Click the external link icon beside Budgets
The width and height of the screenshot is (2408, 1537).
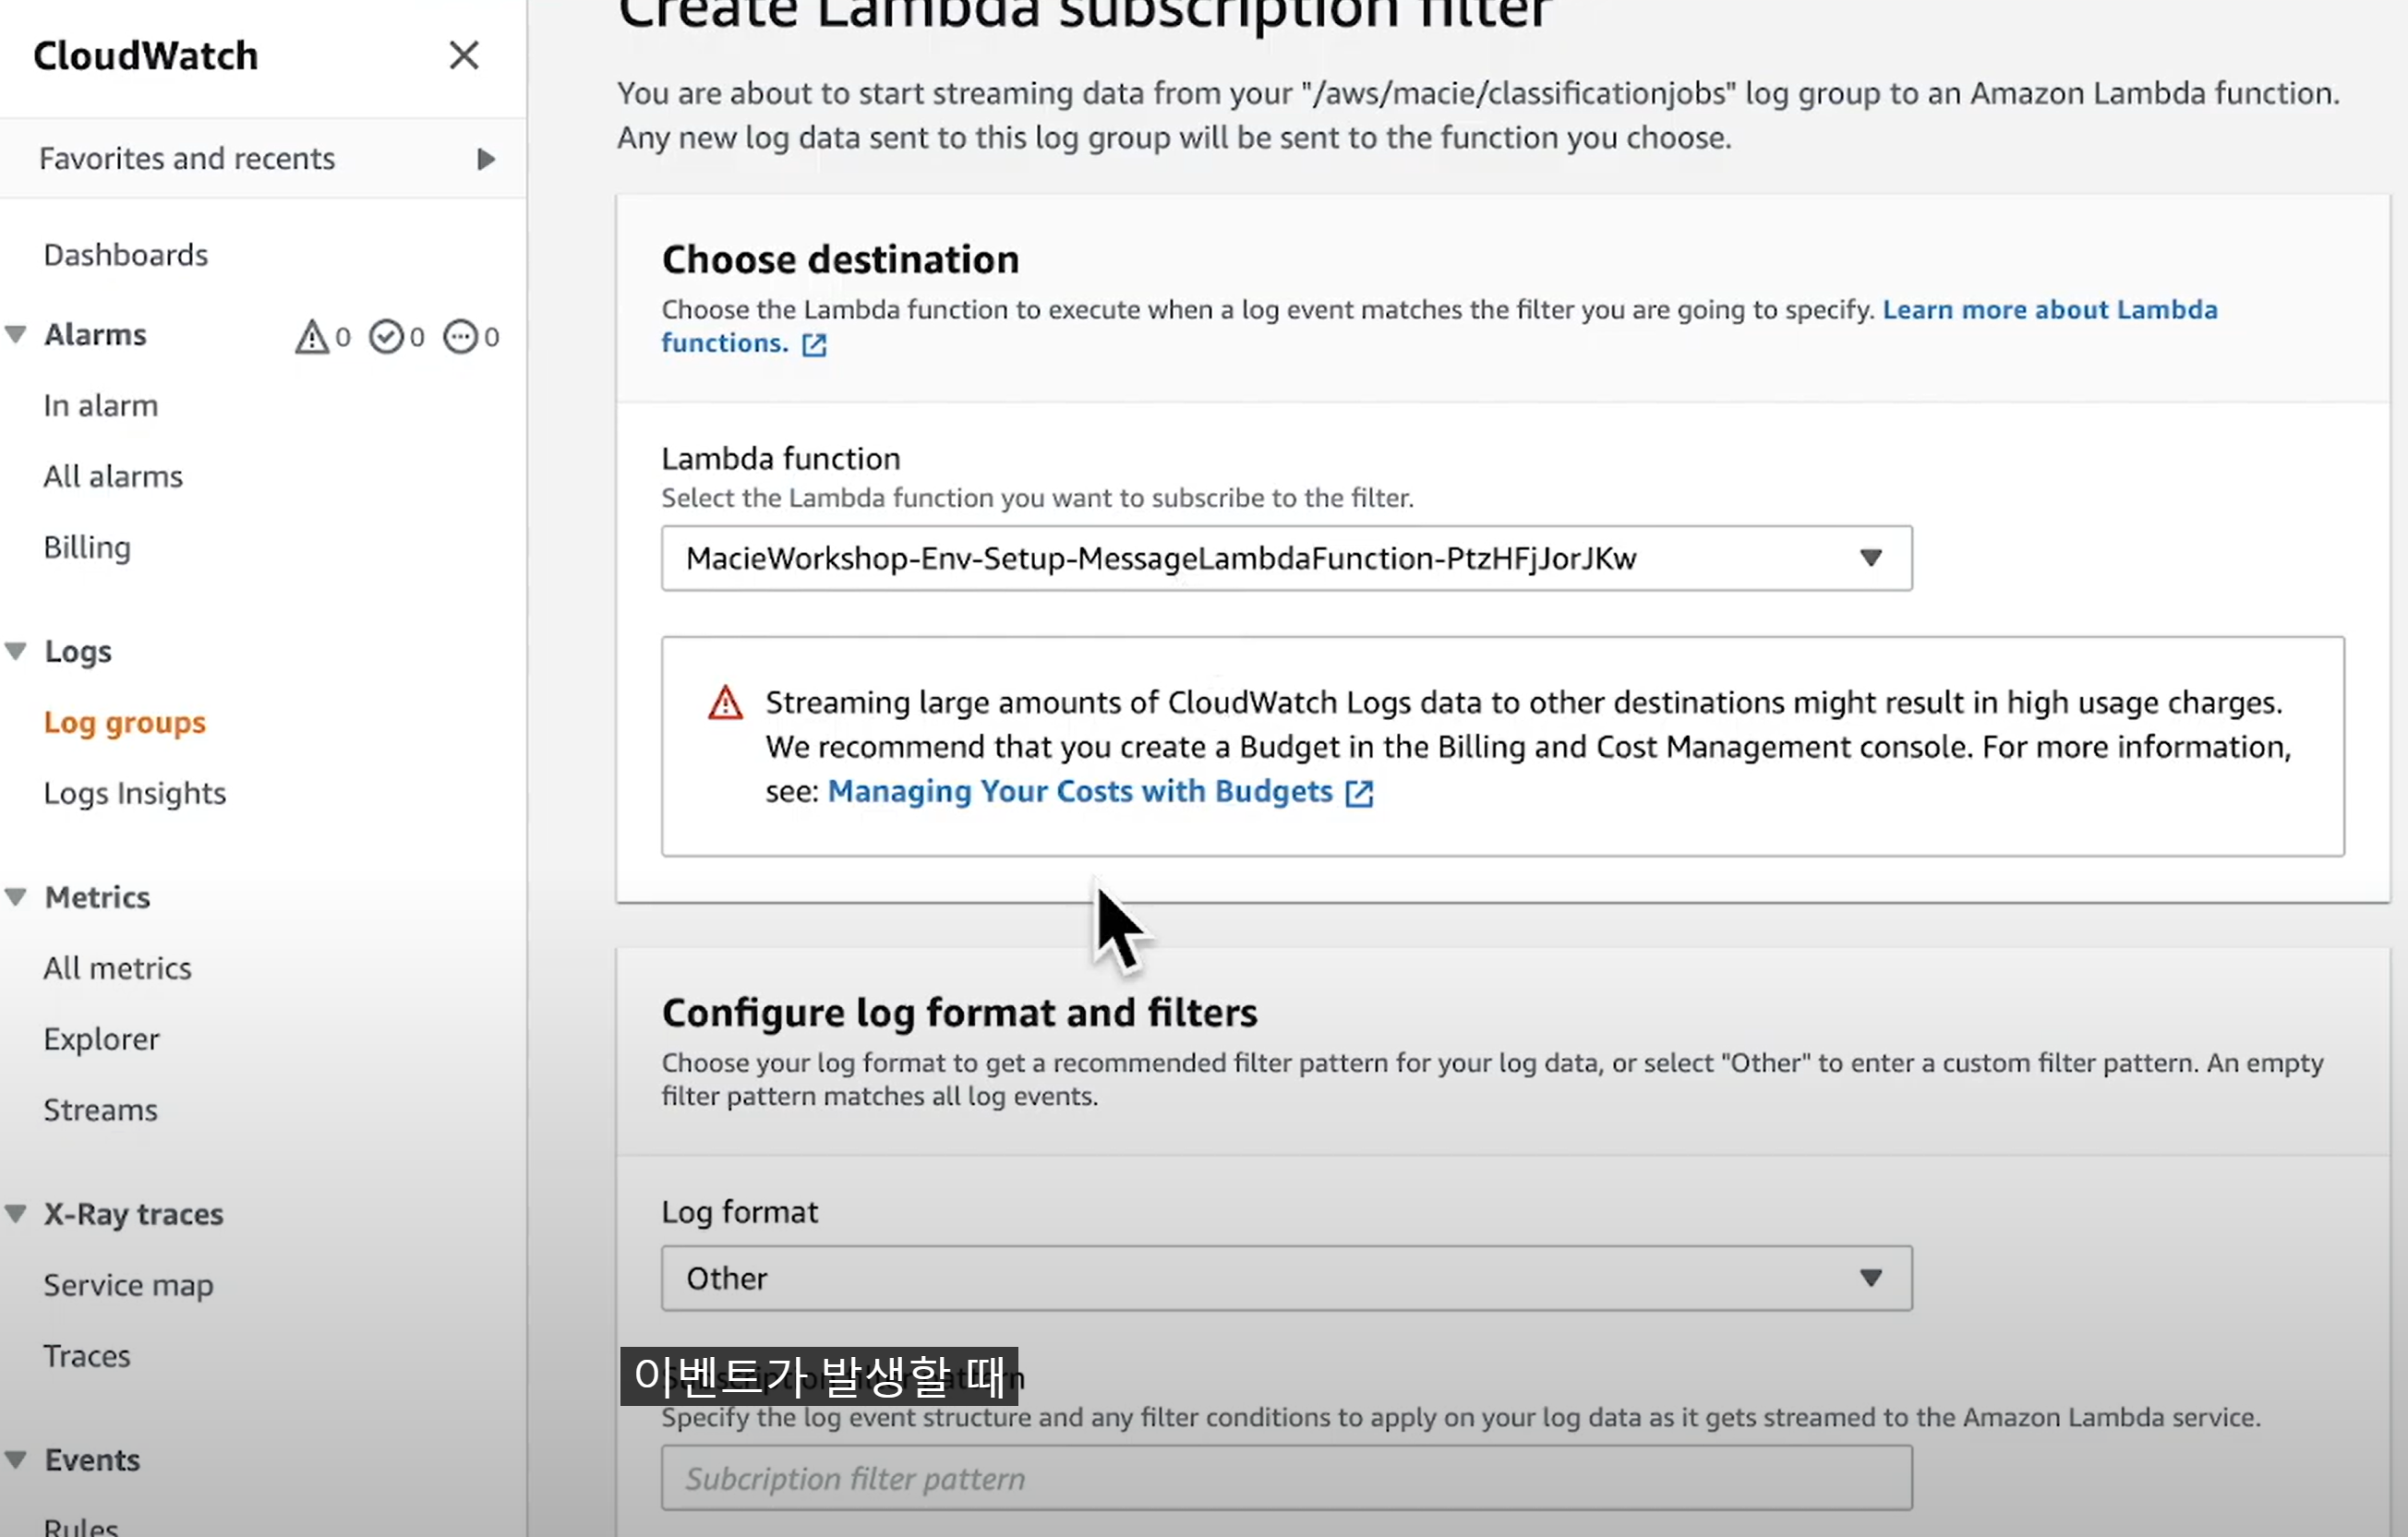[1359, 793]
